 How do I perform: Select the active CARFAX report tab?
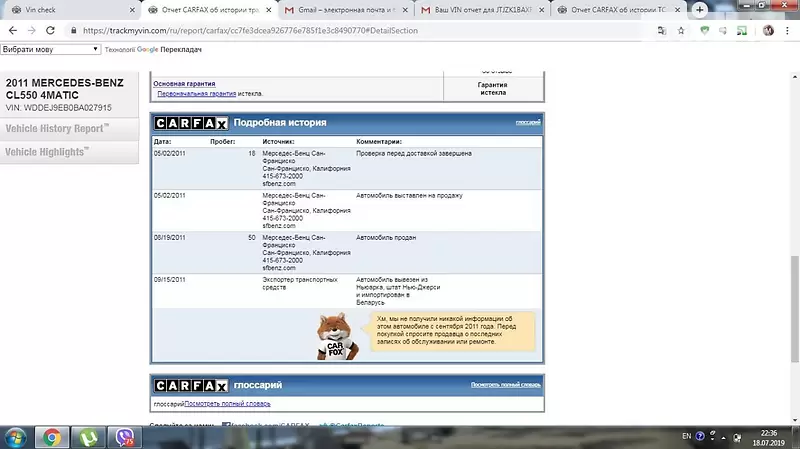(x=209, y=10)
